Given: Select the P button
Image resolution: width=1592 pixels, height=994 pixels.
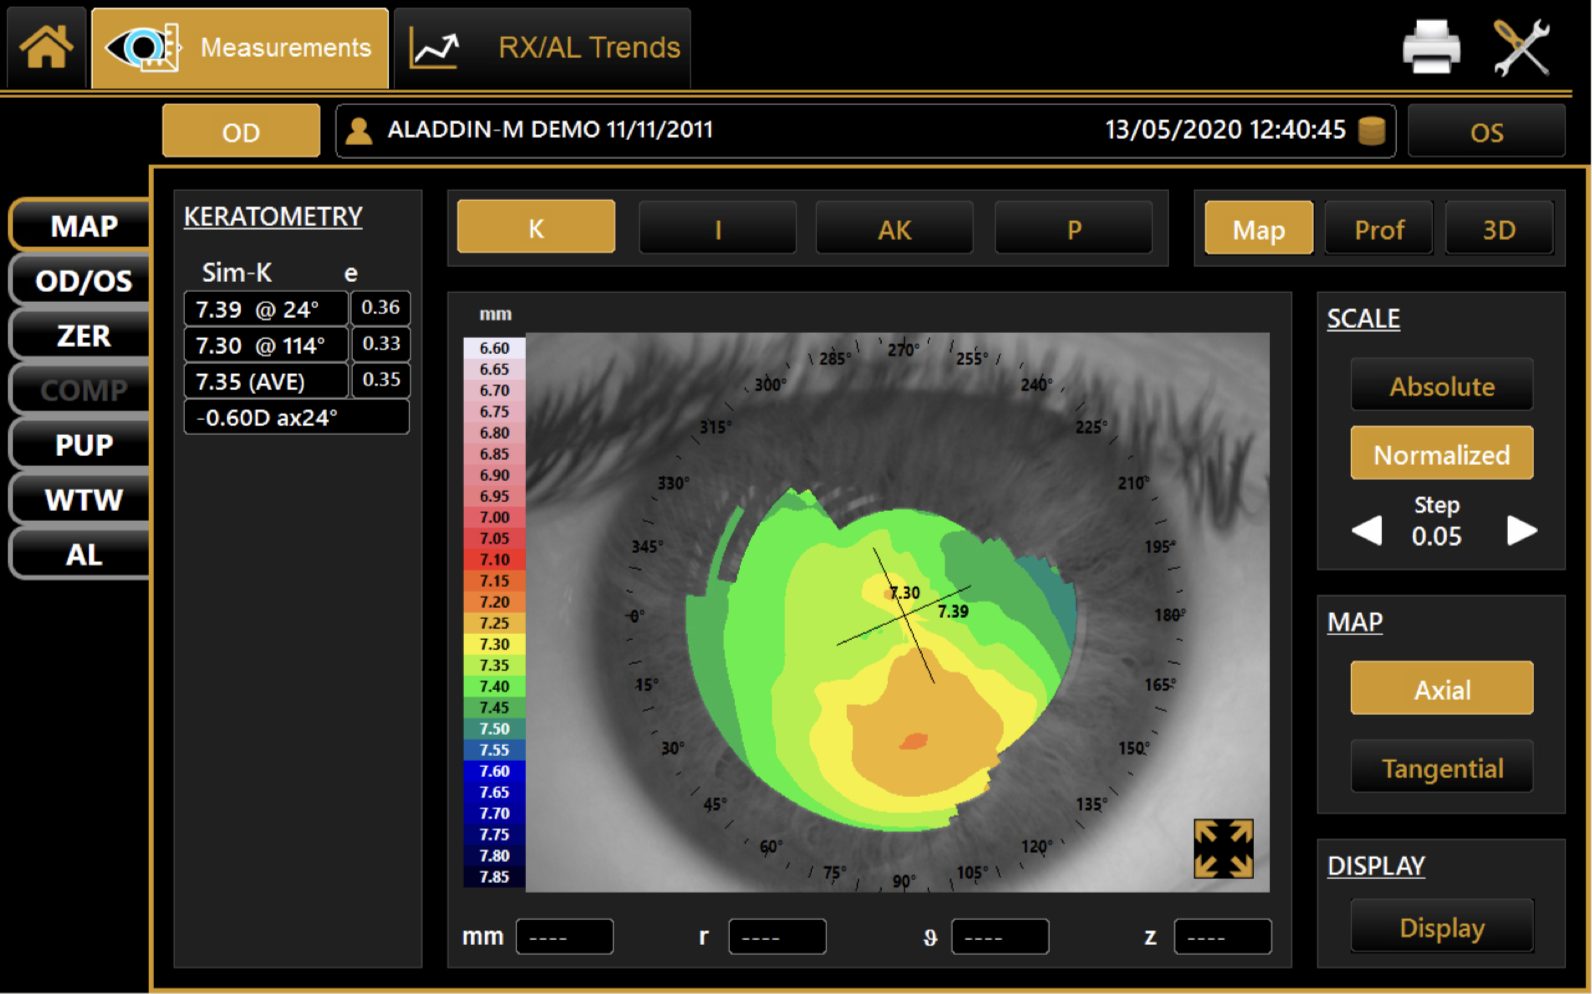Looking at the screenshot, I should pos(1073,229).
